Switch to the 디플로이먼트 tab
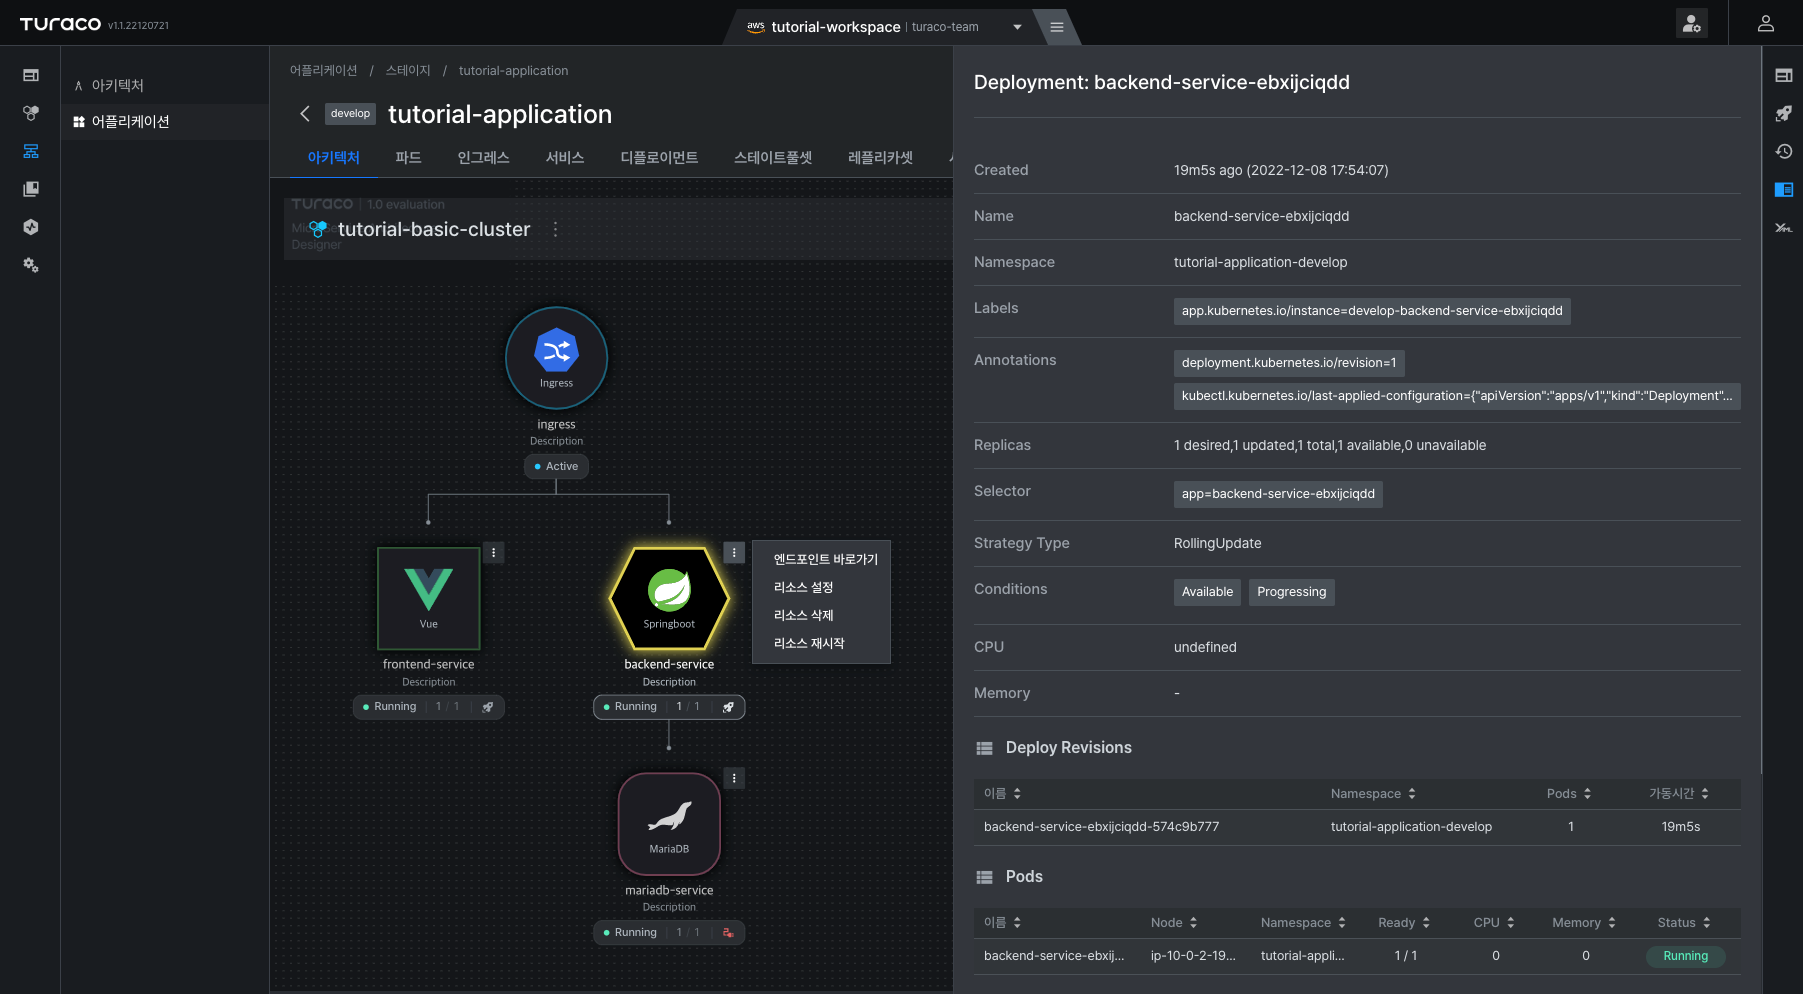The image size is (1803, 994). point(659,157)
